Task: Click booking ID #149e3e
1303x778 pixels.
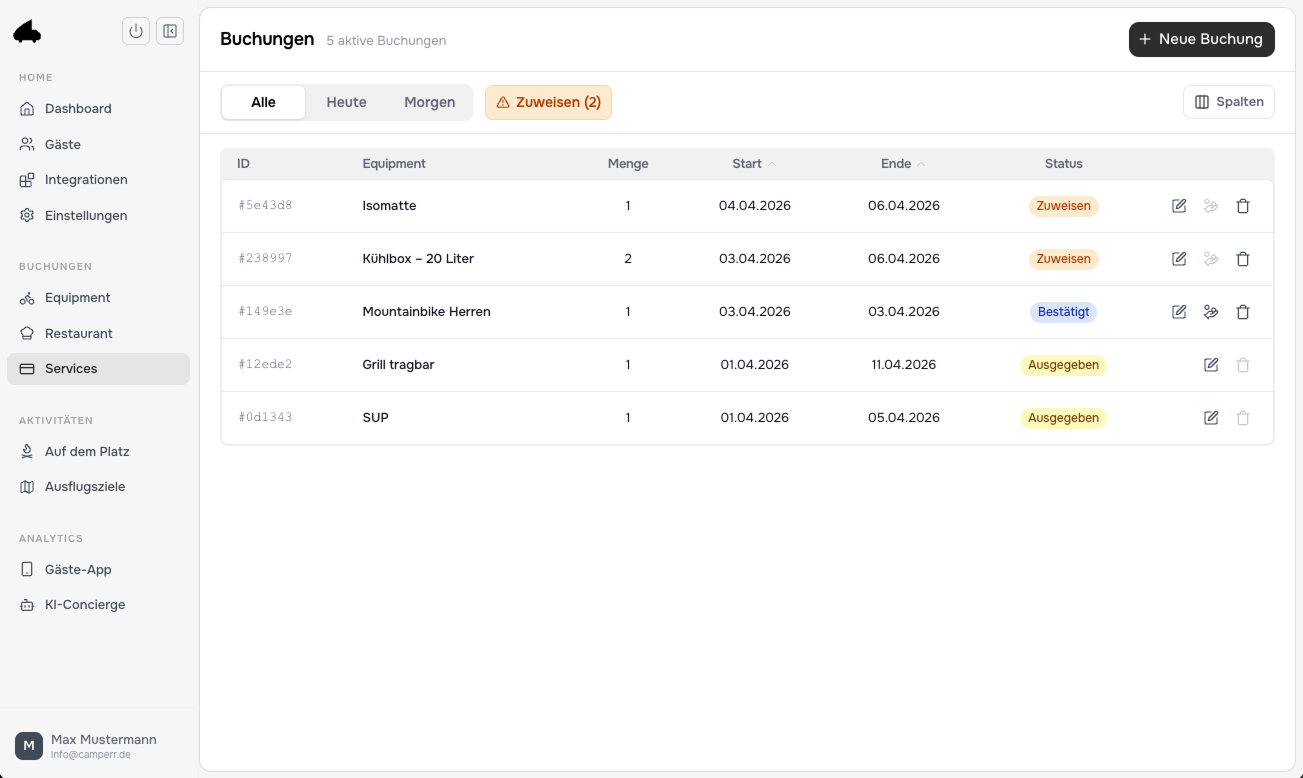Action: tap(265, 312)
